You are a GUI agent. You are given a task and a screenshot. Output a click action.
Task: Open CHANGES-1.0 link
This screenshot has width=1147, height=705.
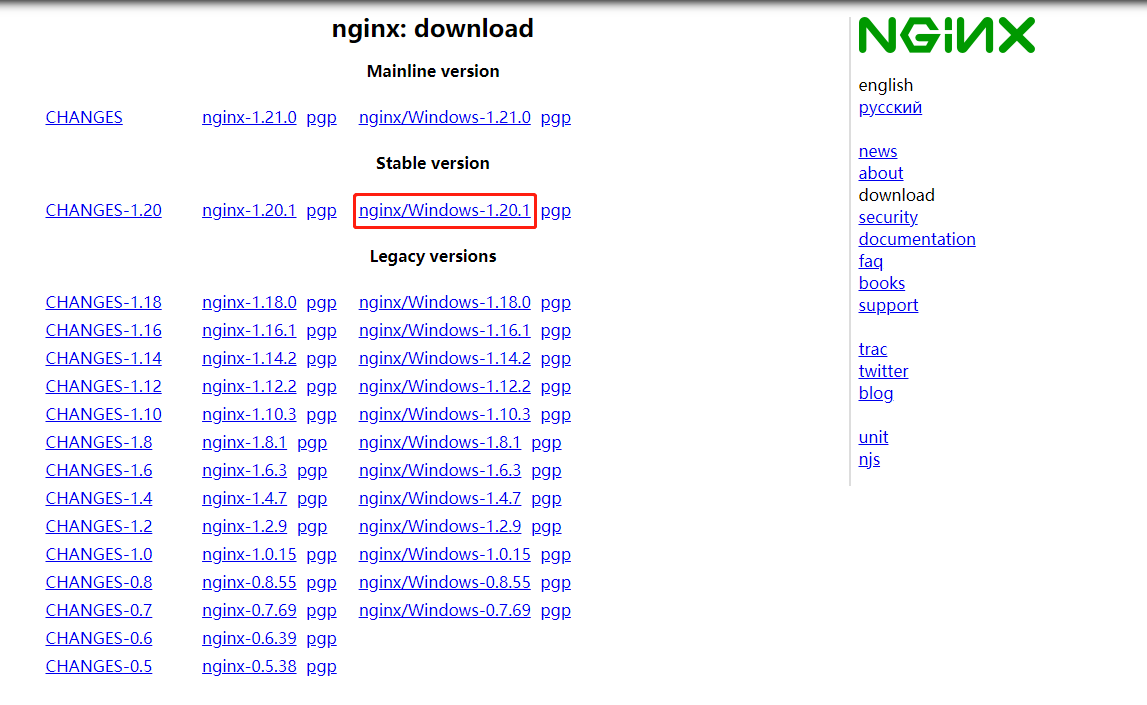point(99,554)
